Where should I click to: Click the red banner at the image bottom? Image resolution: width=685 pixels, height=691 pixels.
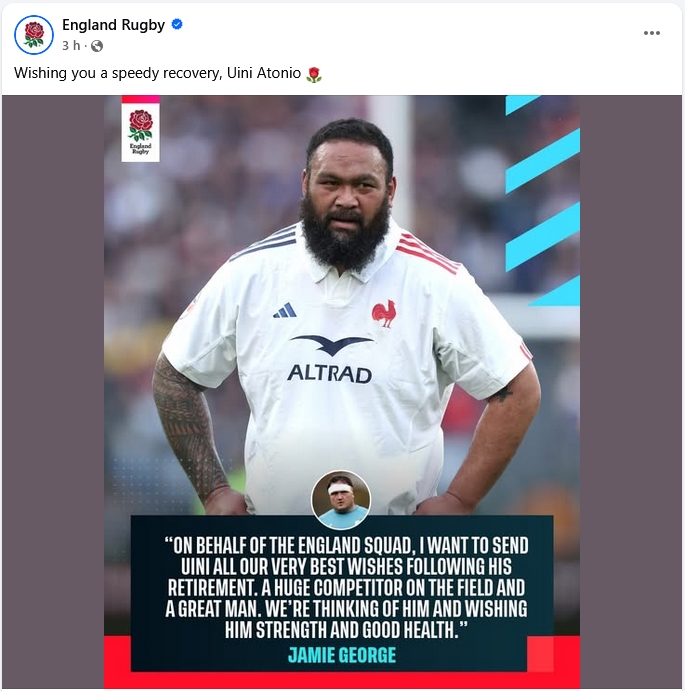[x=342, y=678]
